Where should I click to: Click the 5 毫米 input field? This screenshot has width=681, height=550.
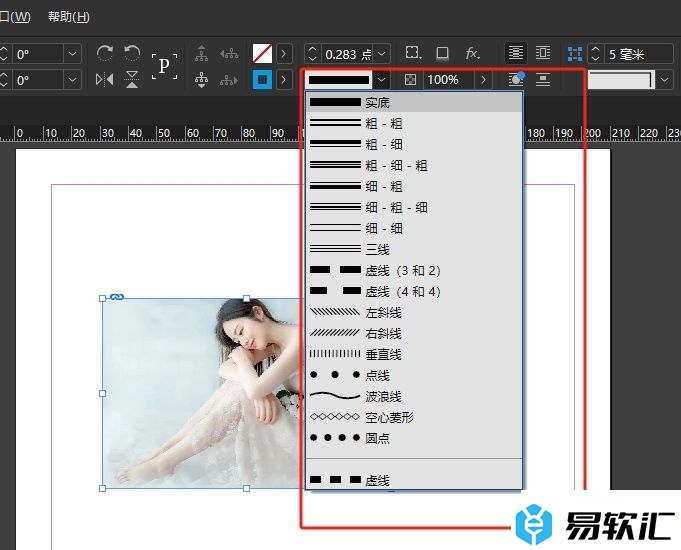click(638, 54)
